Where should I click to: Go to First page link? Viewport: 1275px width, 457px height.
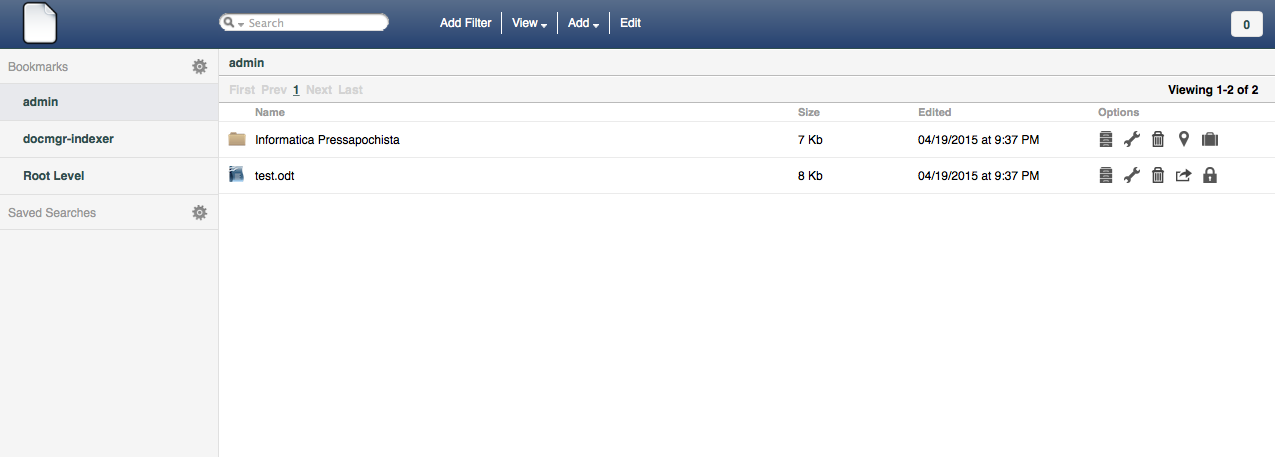242,90
